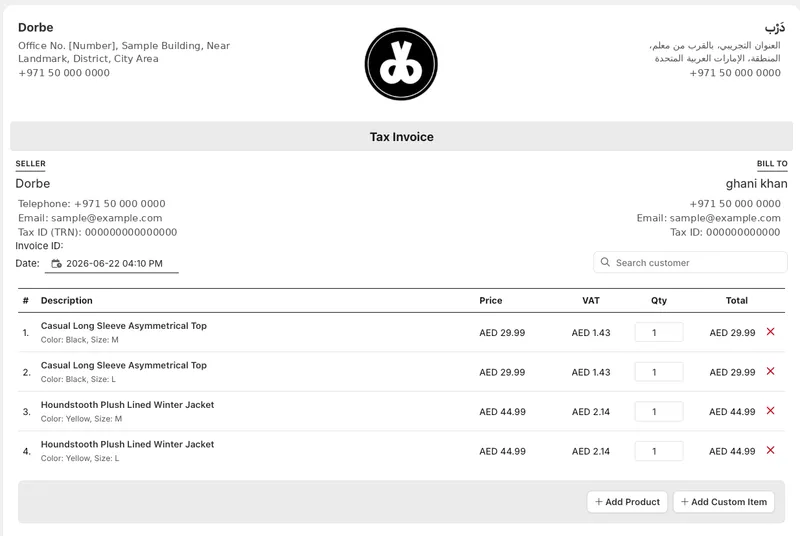Screen dimensions: 800x536
Task: Edit quantity for item 1 Black size M
Action: click(x=659, y=333)
